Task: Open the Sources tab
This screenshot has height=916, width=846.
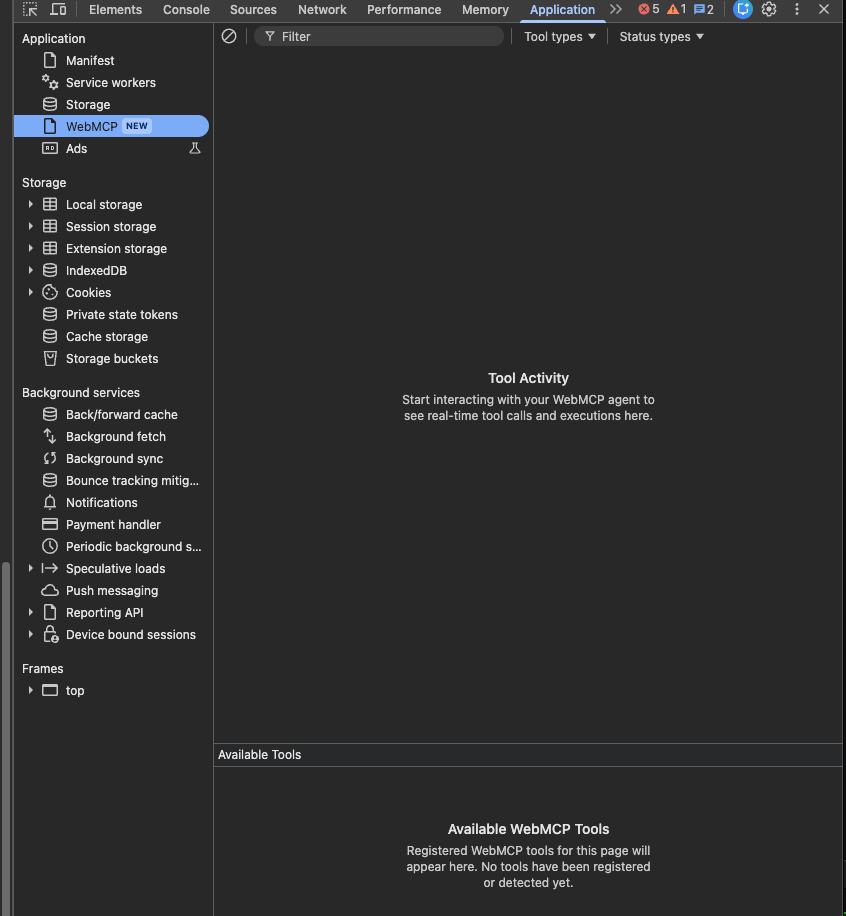Action: click(253, 9)
